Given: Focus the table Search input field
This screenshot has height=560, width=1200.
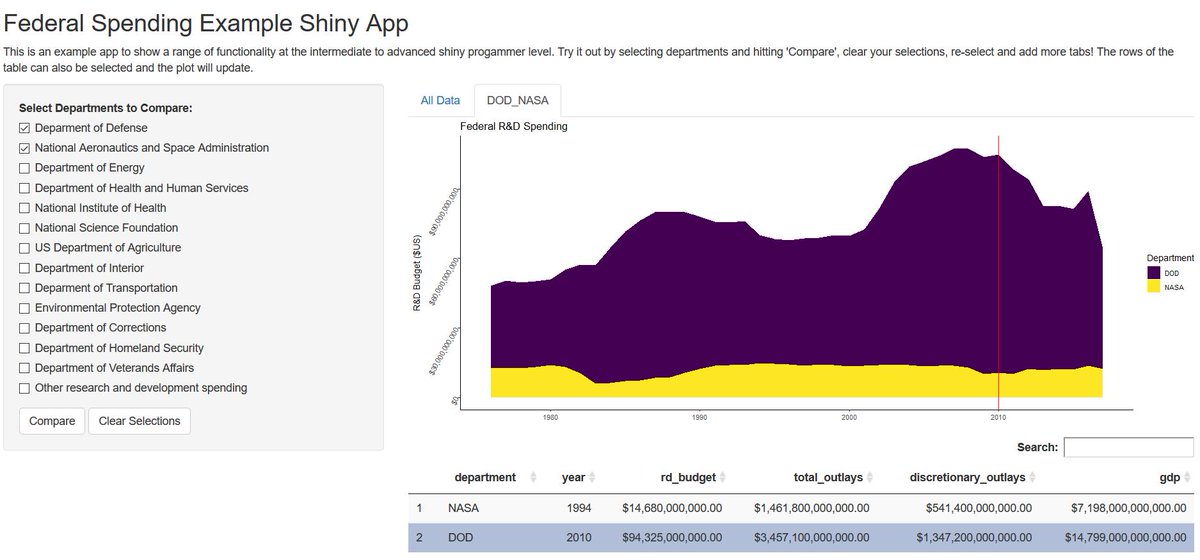Looking at the screenshot, I should click(x=1128, y=447).
